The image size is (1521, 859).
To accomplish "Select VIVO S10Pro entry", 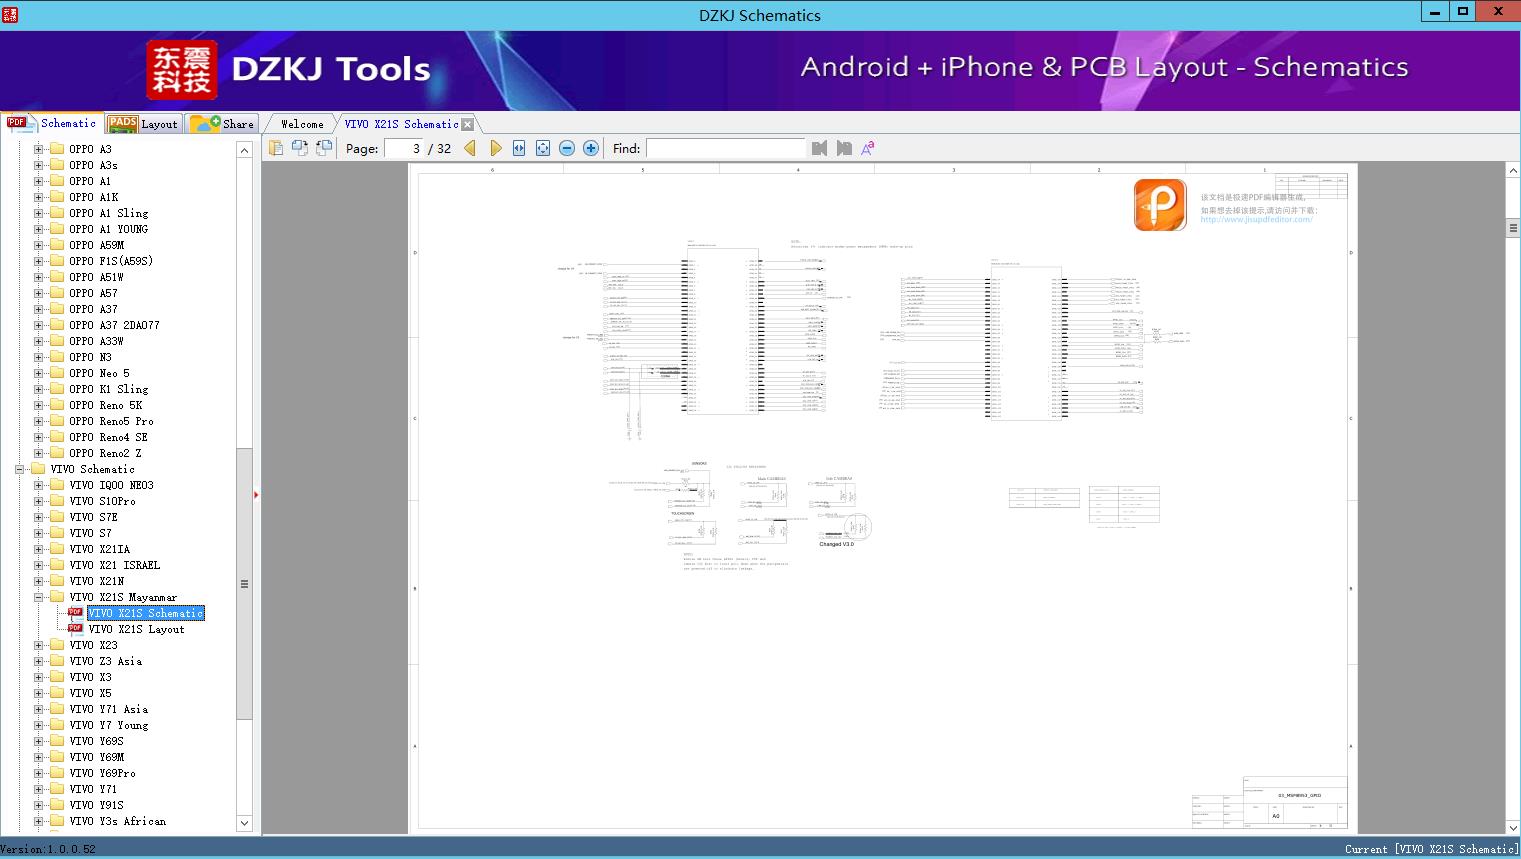I will click(x=102, y=501).
